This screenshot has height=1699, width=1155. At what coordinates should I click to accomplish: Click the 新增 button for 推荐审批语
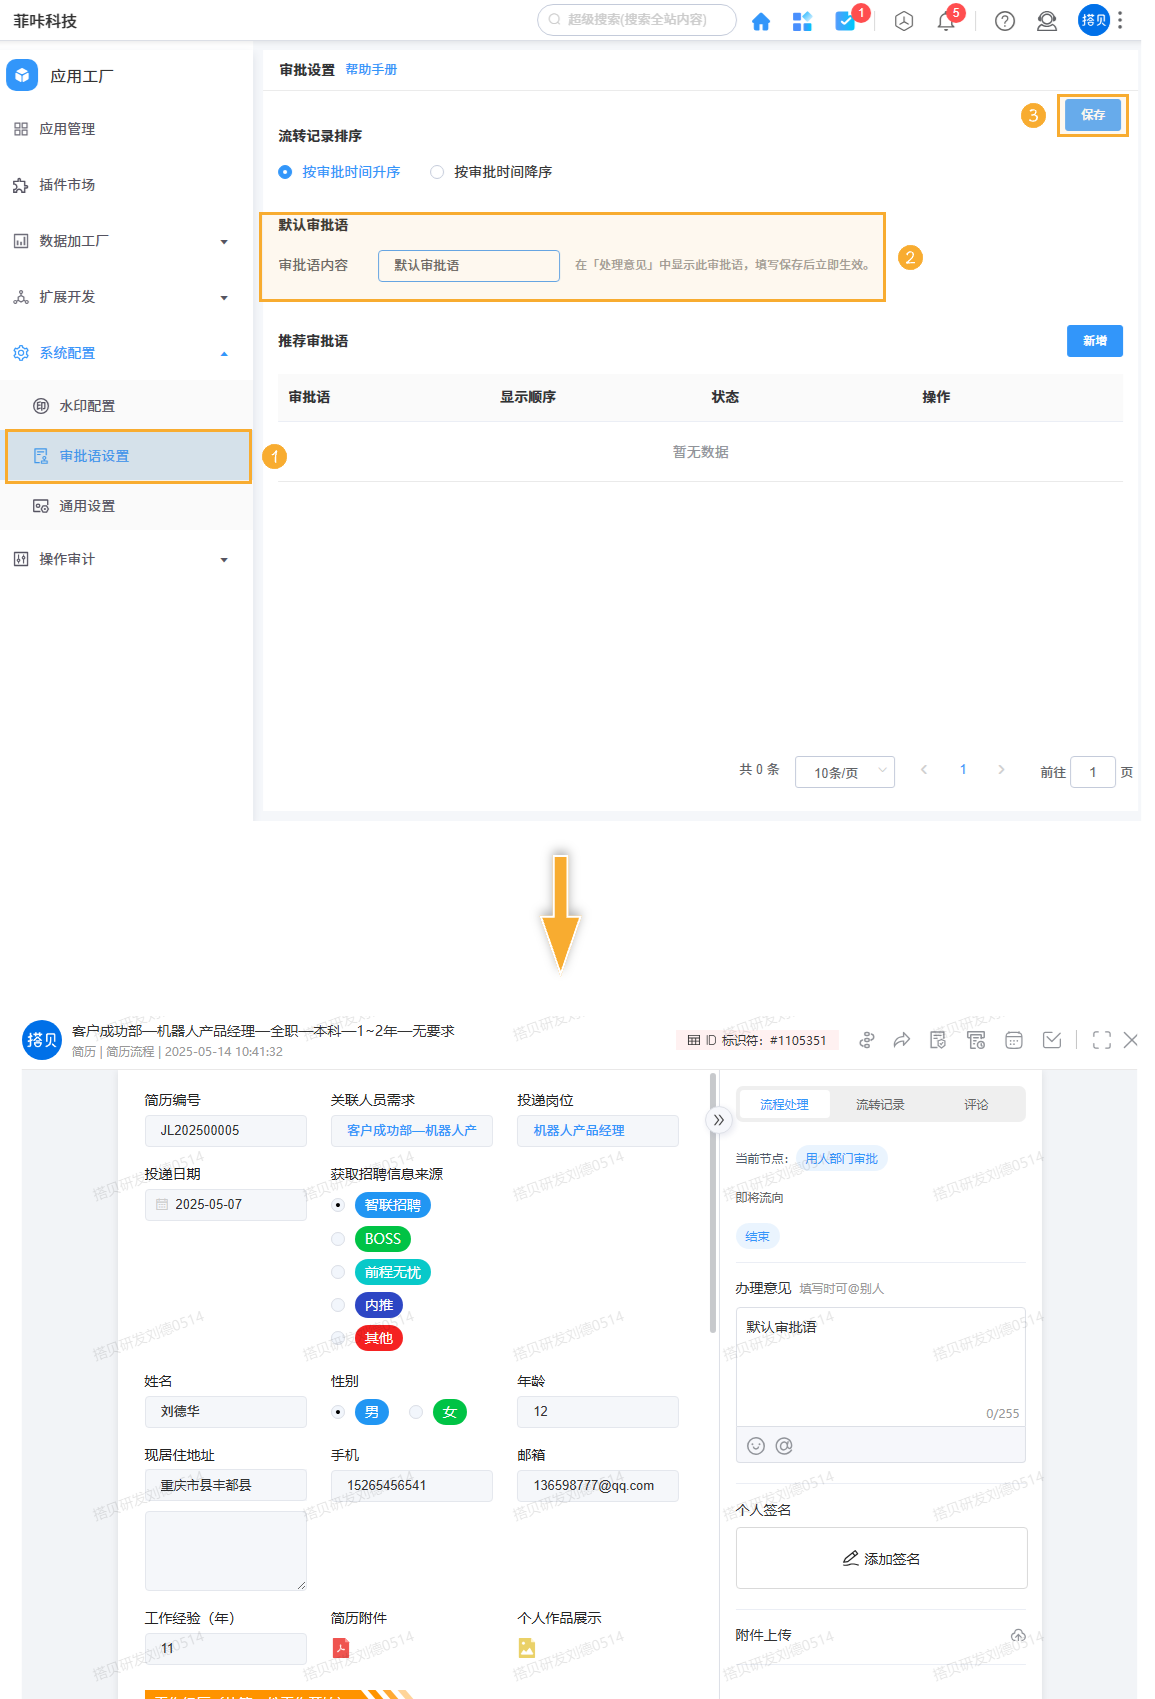(1095, 341)
